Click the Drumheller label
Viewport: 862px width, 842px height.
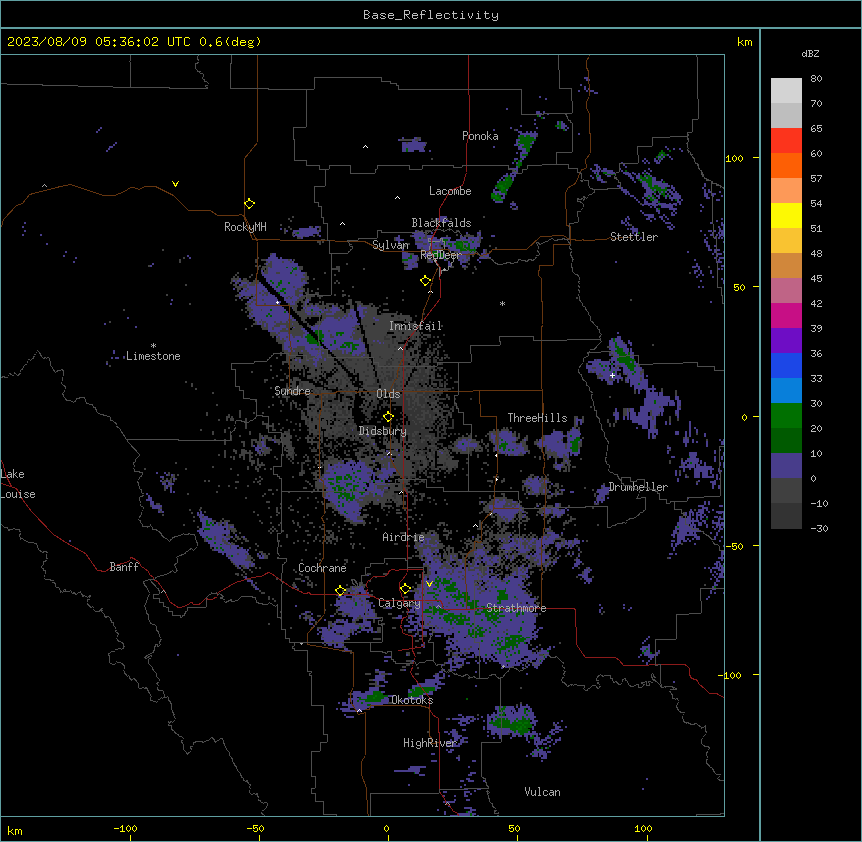638,487
